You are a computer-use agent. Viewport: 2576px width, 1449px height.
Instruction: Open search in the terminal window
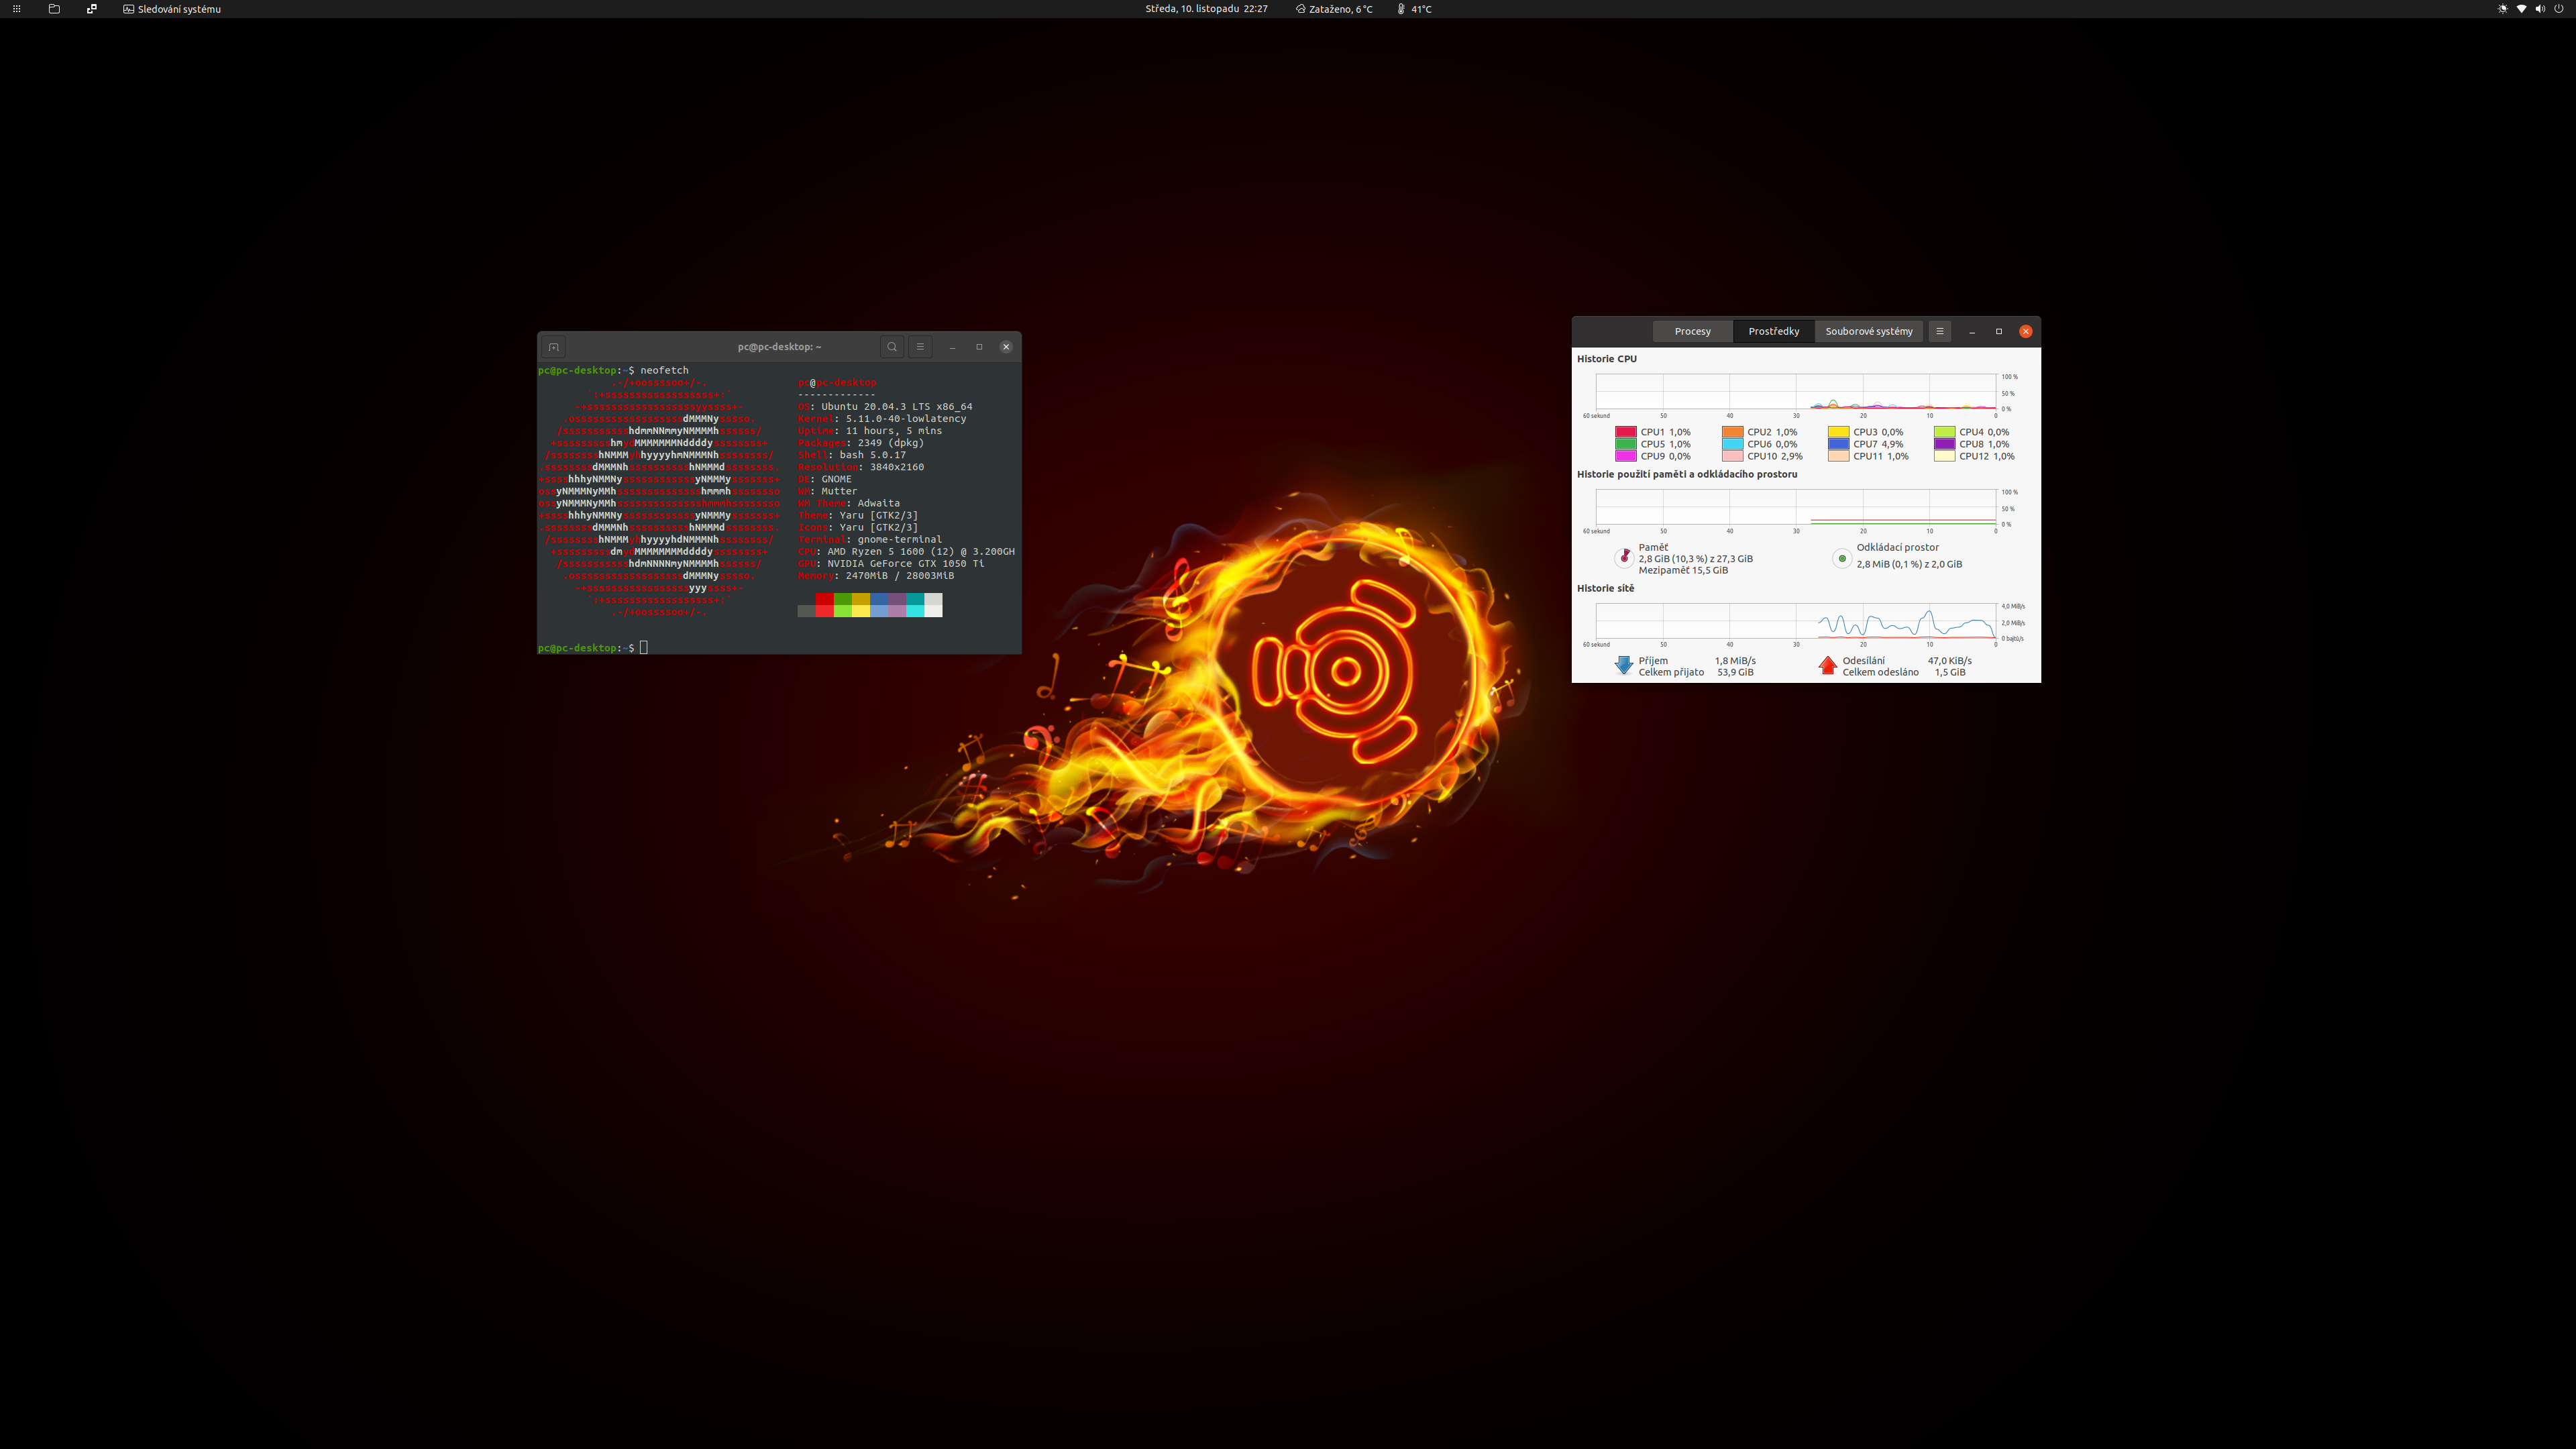892,347
